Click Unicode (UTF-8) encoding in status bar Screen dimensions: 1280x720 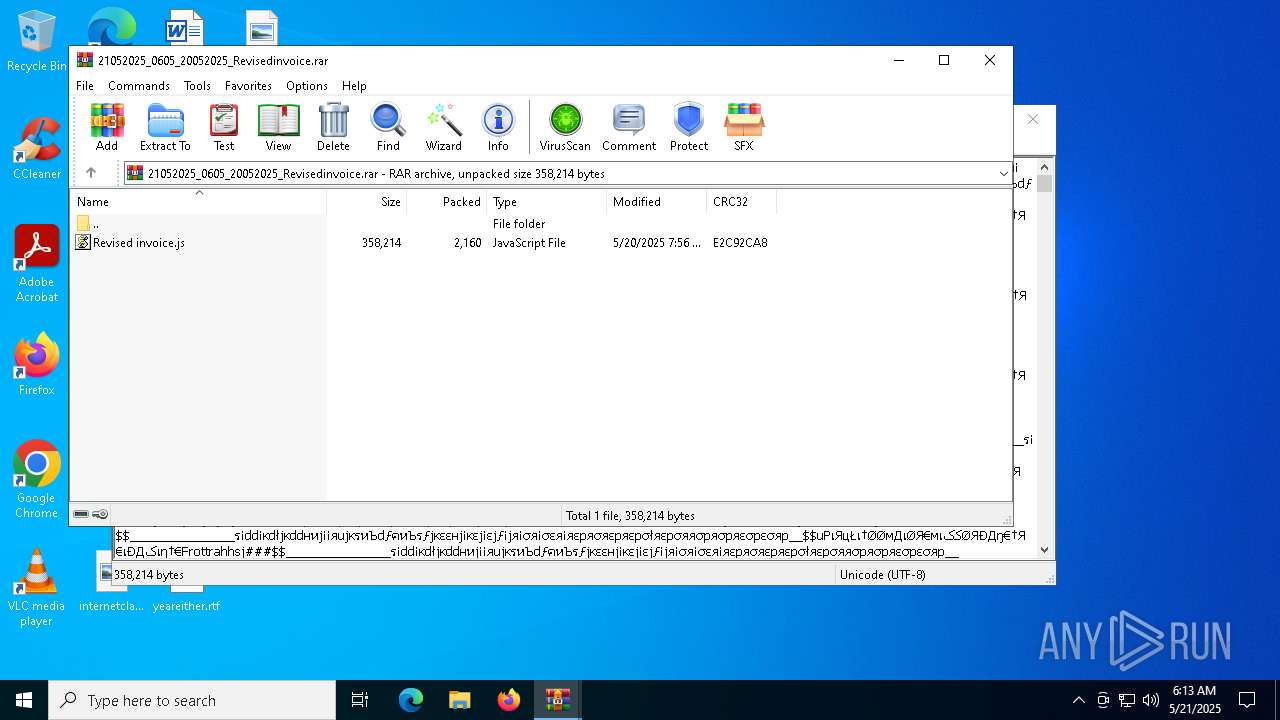click(883, 575)
